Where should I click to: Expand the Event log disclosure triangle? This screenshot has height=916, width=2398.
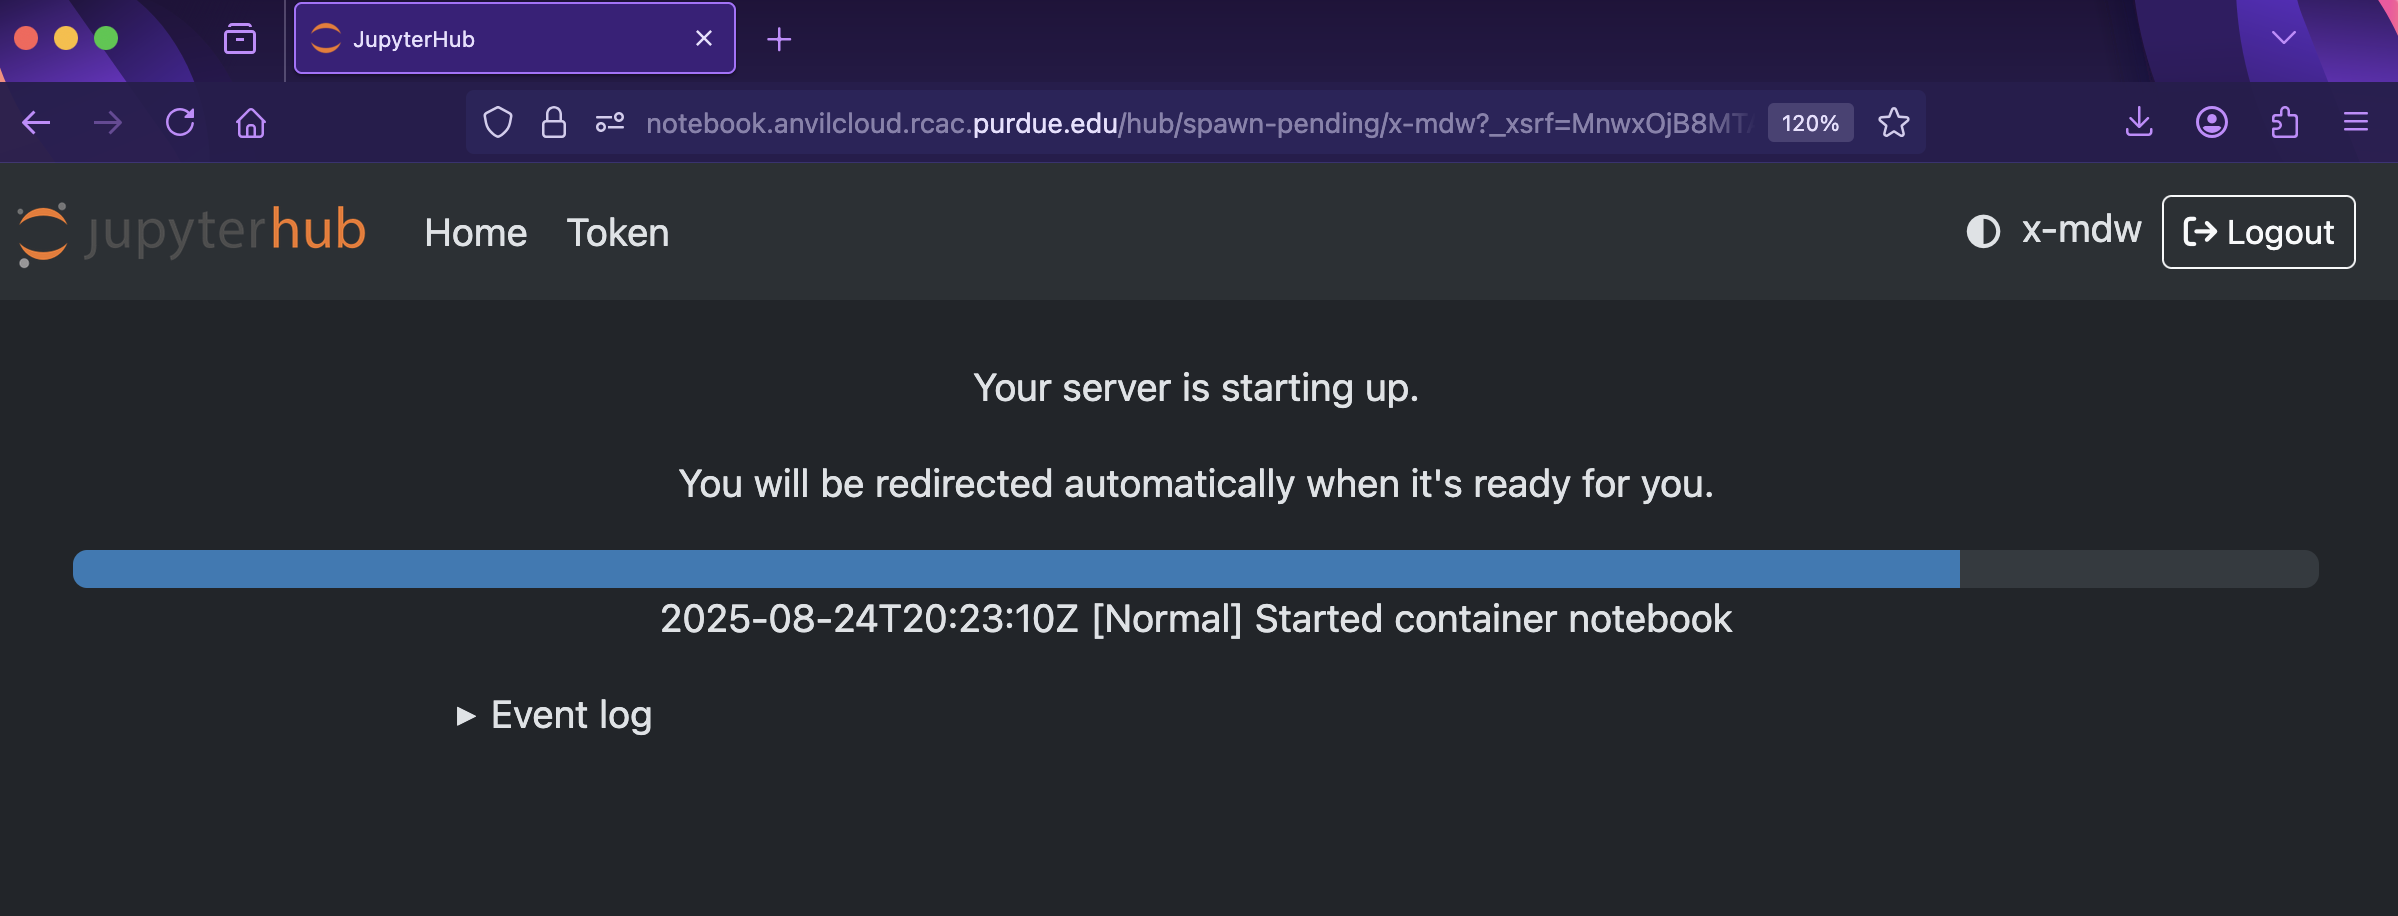(466, 716)
